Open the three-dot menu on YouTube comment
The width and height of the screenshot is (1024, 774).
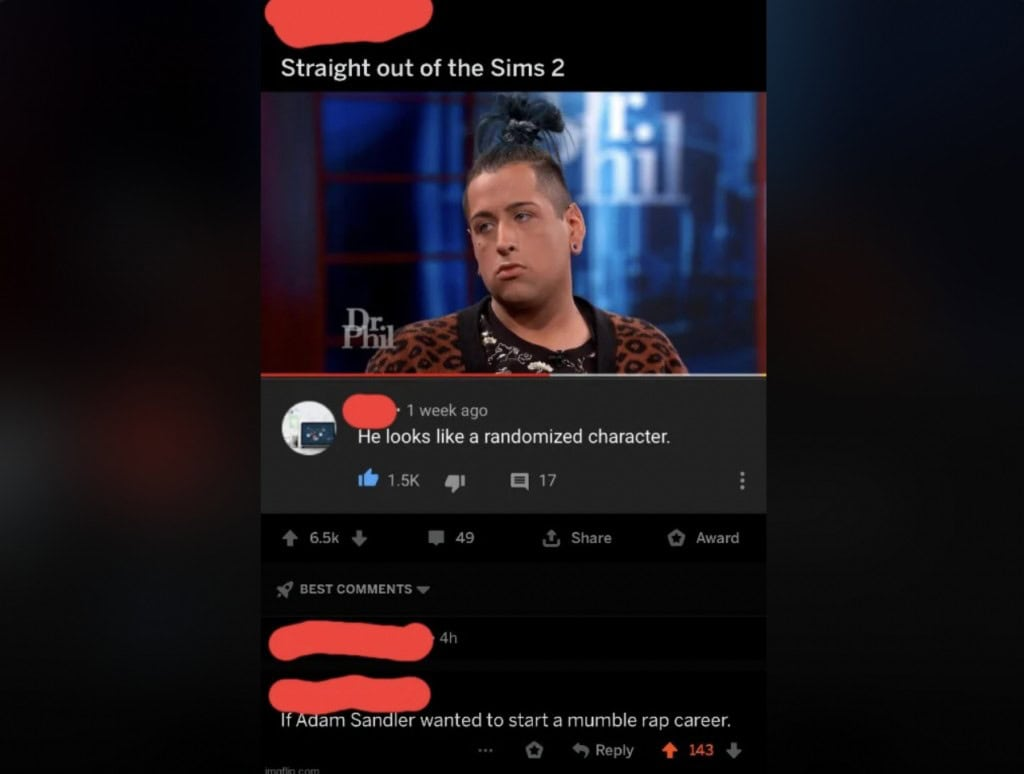click(742, 481)
